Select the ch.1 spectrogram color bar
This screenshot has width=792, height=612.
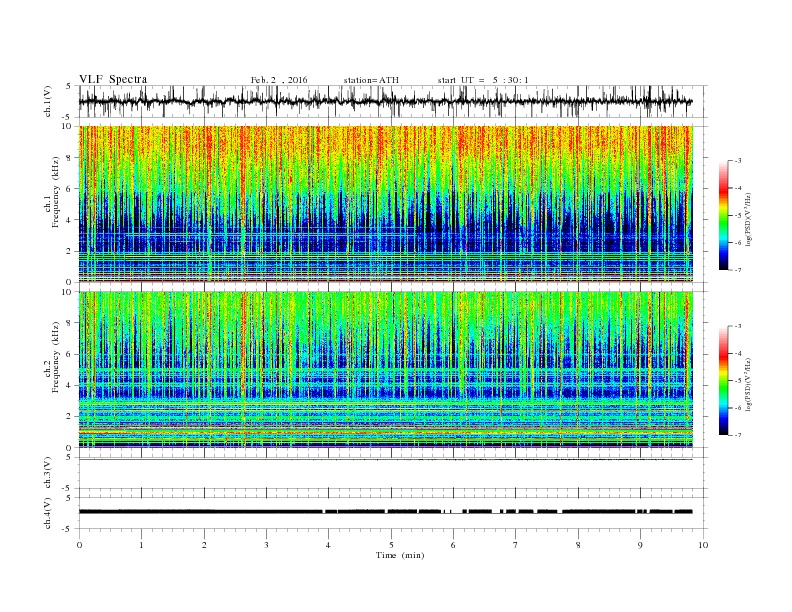point(723,216)
